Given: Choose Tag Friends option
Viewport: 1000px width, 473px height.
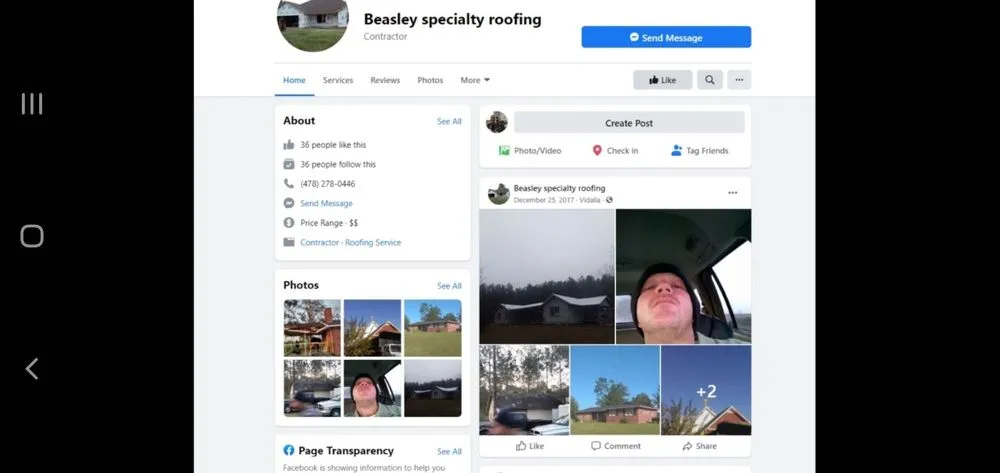Looking at the screenshot, I should point(700,150).
